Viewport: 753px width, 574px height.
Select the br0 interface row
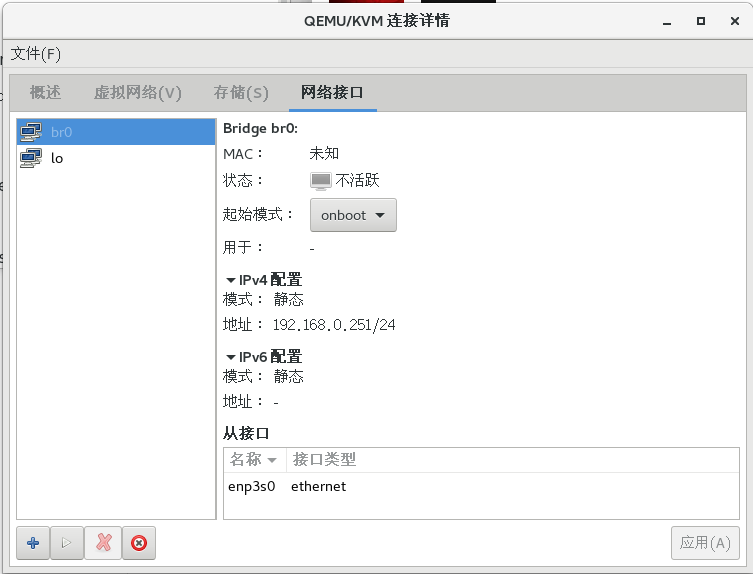(x=116, y=132)
